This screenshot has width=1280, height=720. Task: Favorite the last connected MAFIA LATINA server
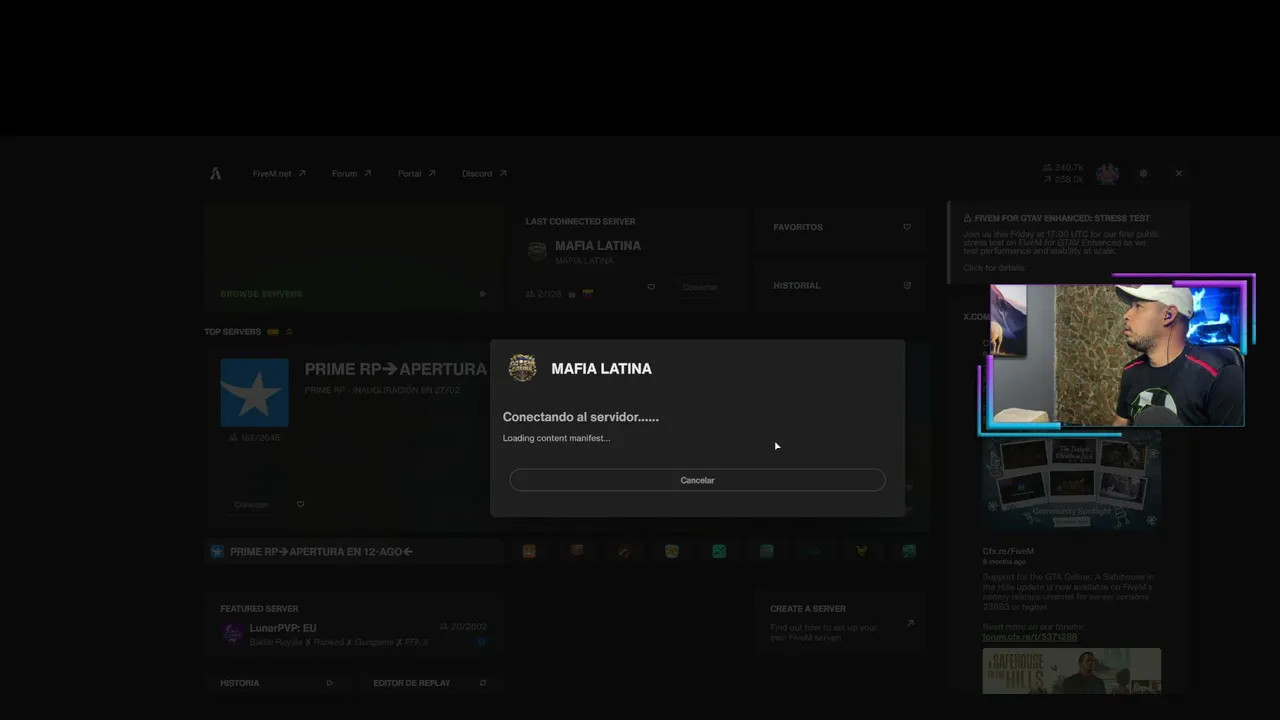click(651, 287)
